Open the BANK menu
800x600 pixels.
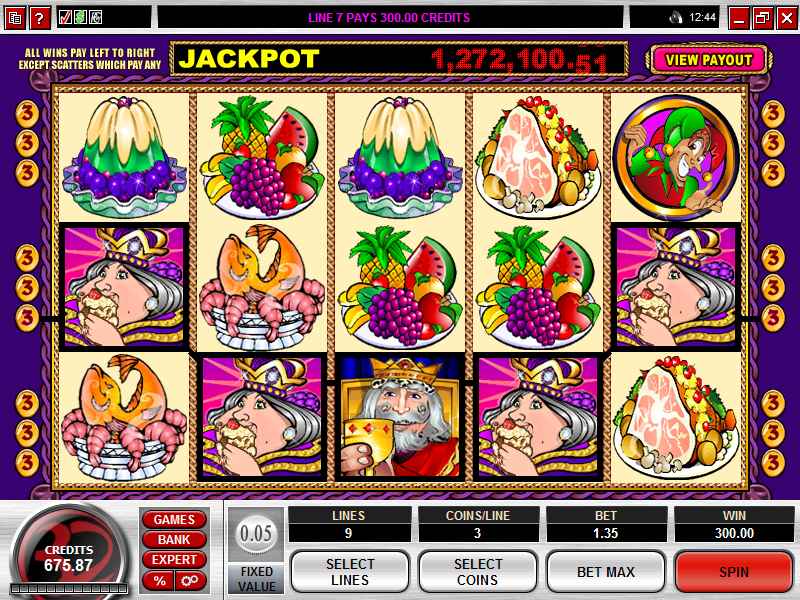pyautogui.click(x=174, y=540)
